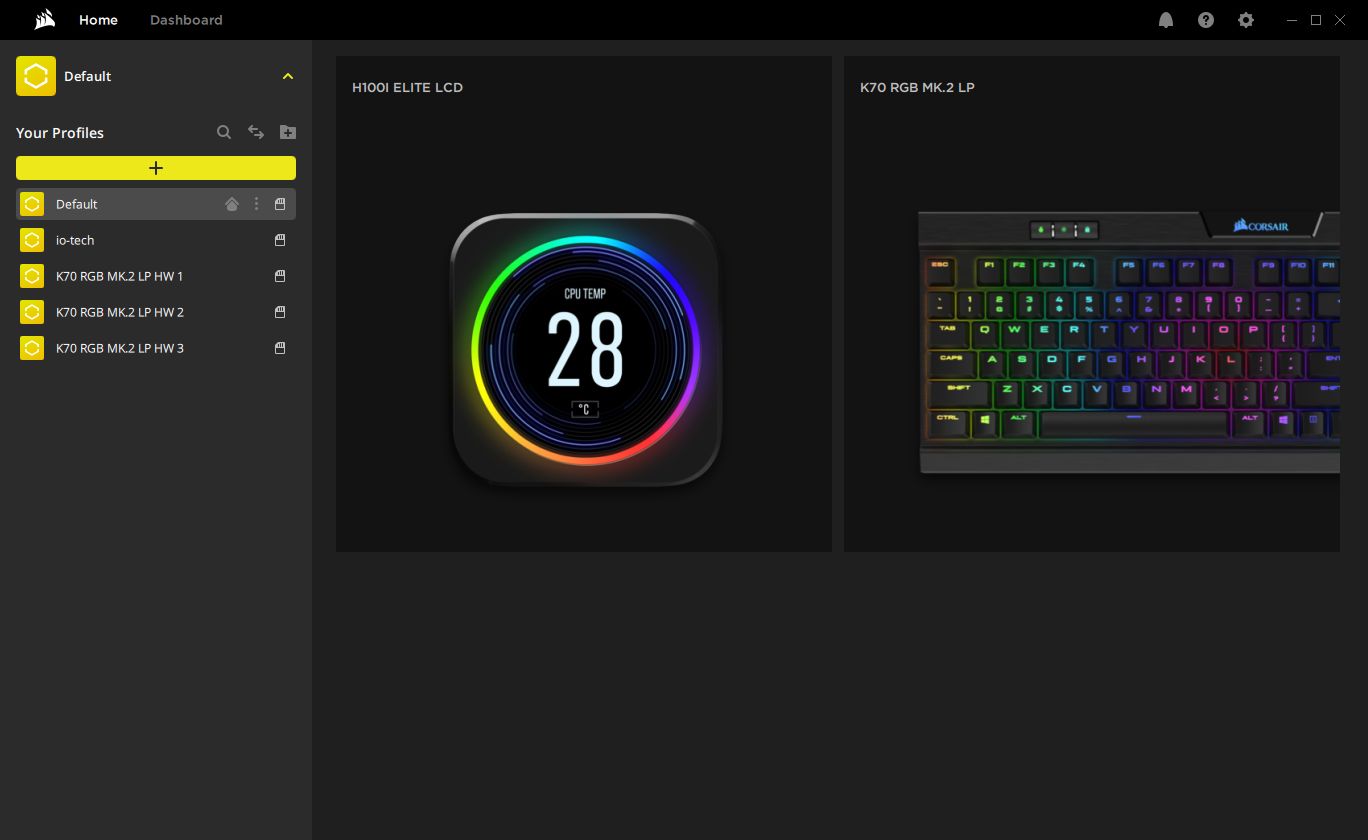
Task: Open the K70 RGB MK.2 LP keyboard image
Action: pos(1129,342)
